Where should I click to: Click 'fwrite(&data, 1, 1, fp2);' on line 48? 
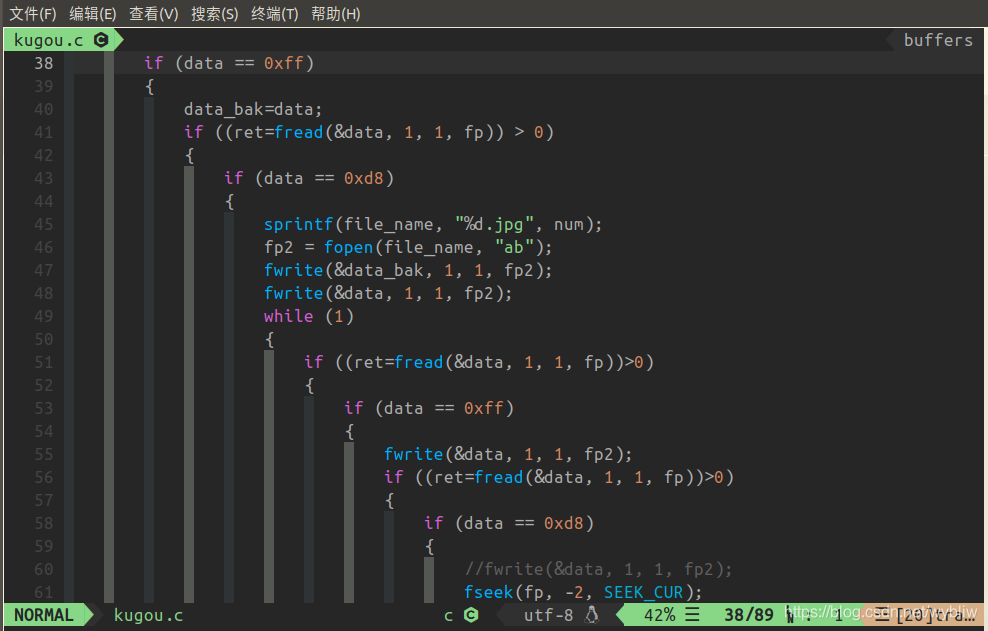(x=388, y=293)
